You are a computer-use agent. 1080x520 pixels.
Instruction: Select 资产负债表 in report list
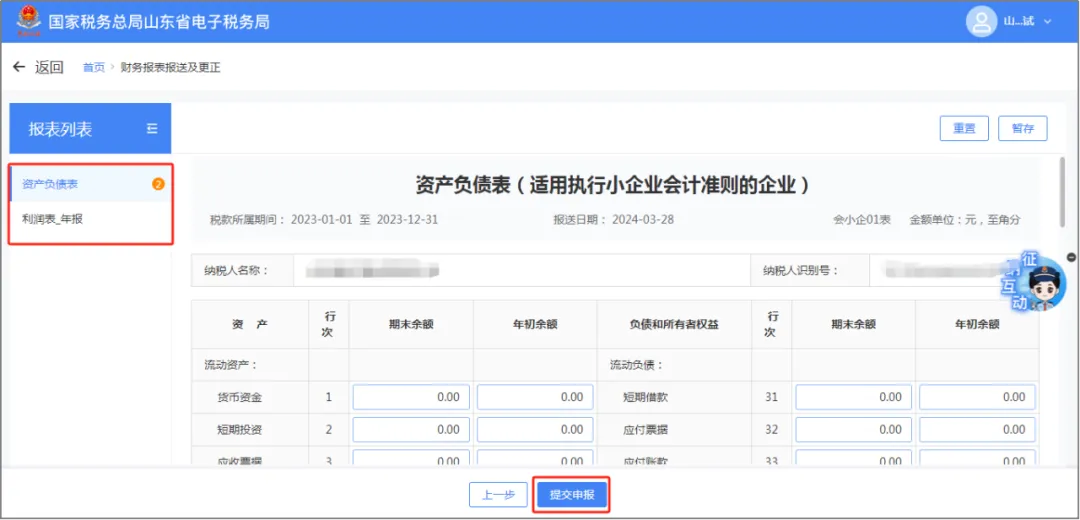tap(90, 185)
